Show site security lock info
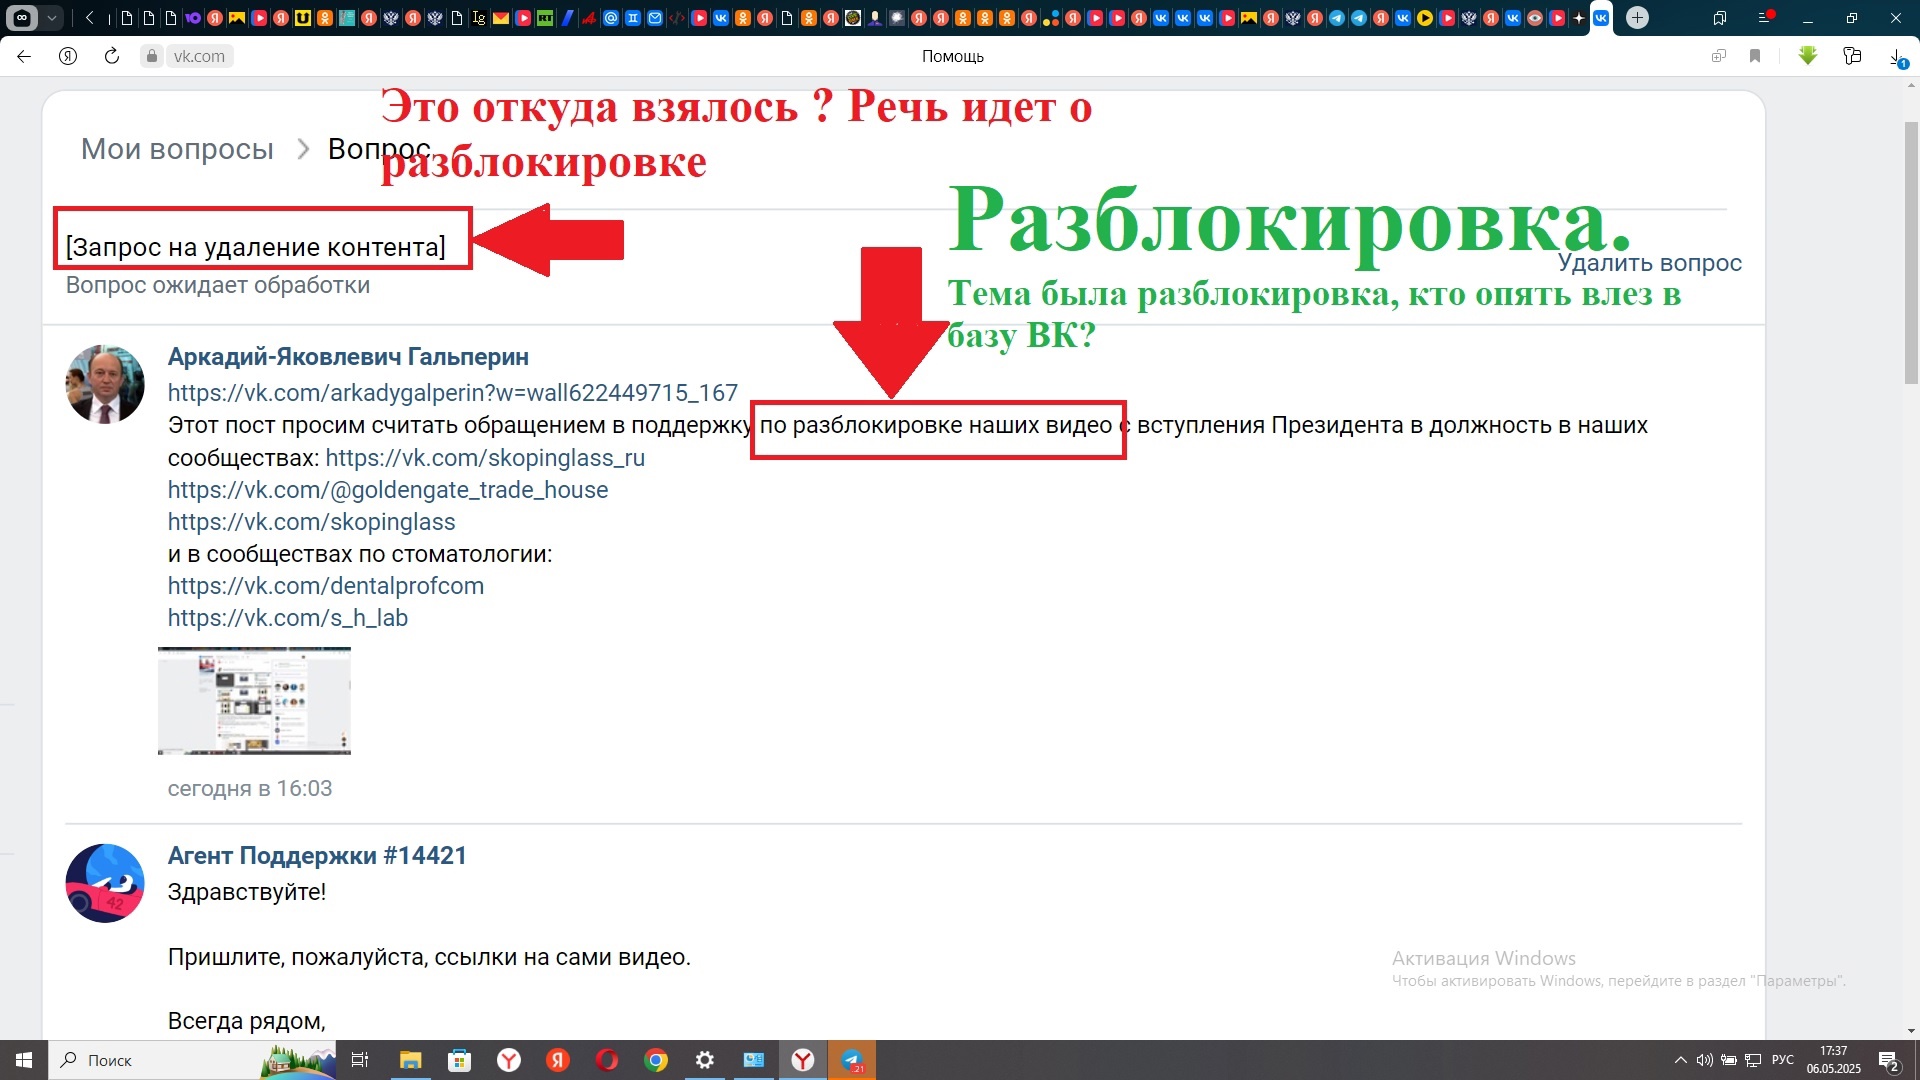The width and height of the screenshot is (1920, 1080). 152,56
